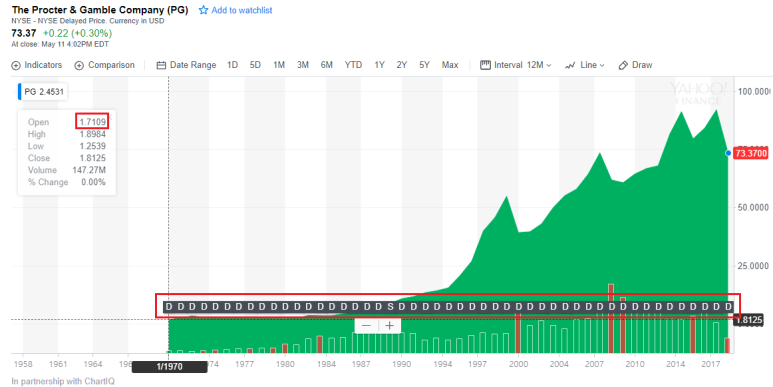Open the In partnership with ChartIQ link
The image size is (773, 387).
click(x=63, y=381)
